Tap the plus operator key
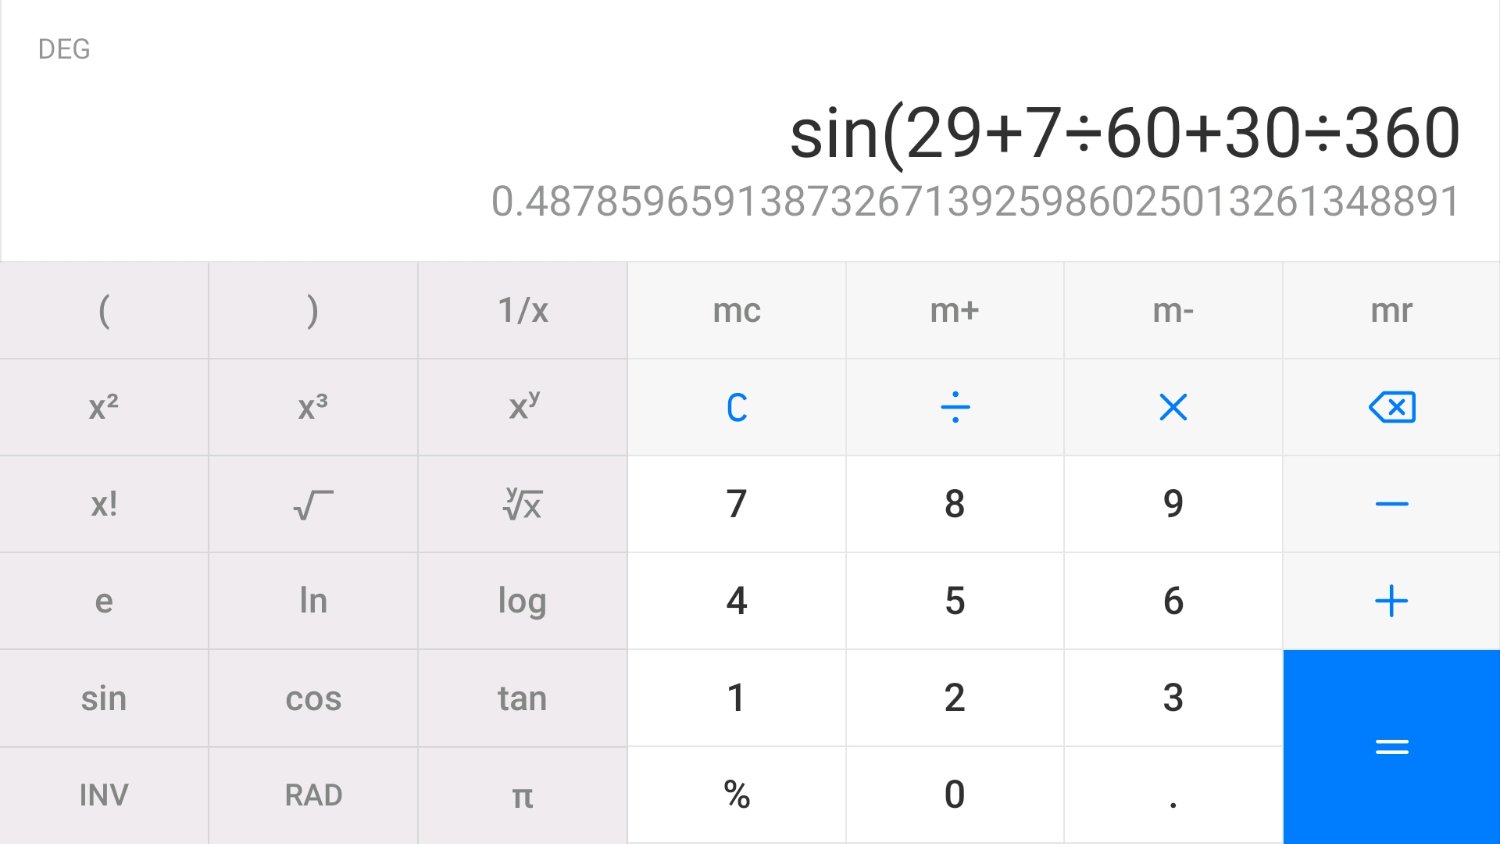Viewport: 1500px width, 844px height. point(1392,601)
